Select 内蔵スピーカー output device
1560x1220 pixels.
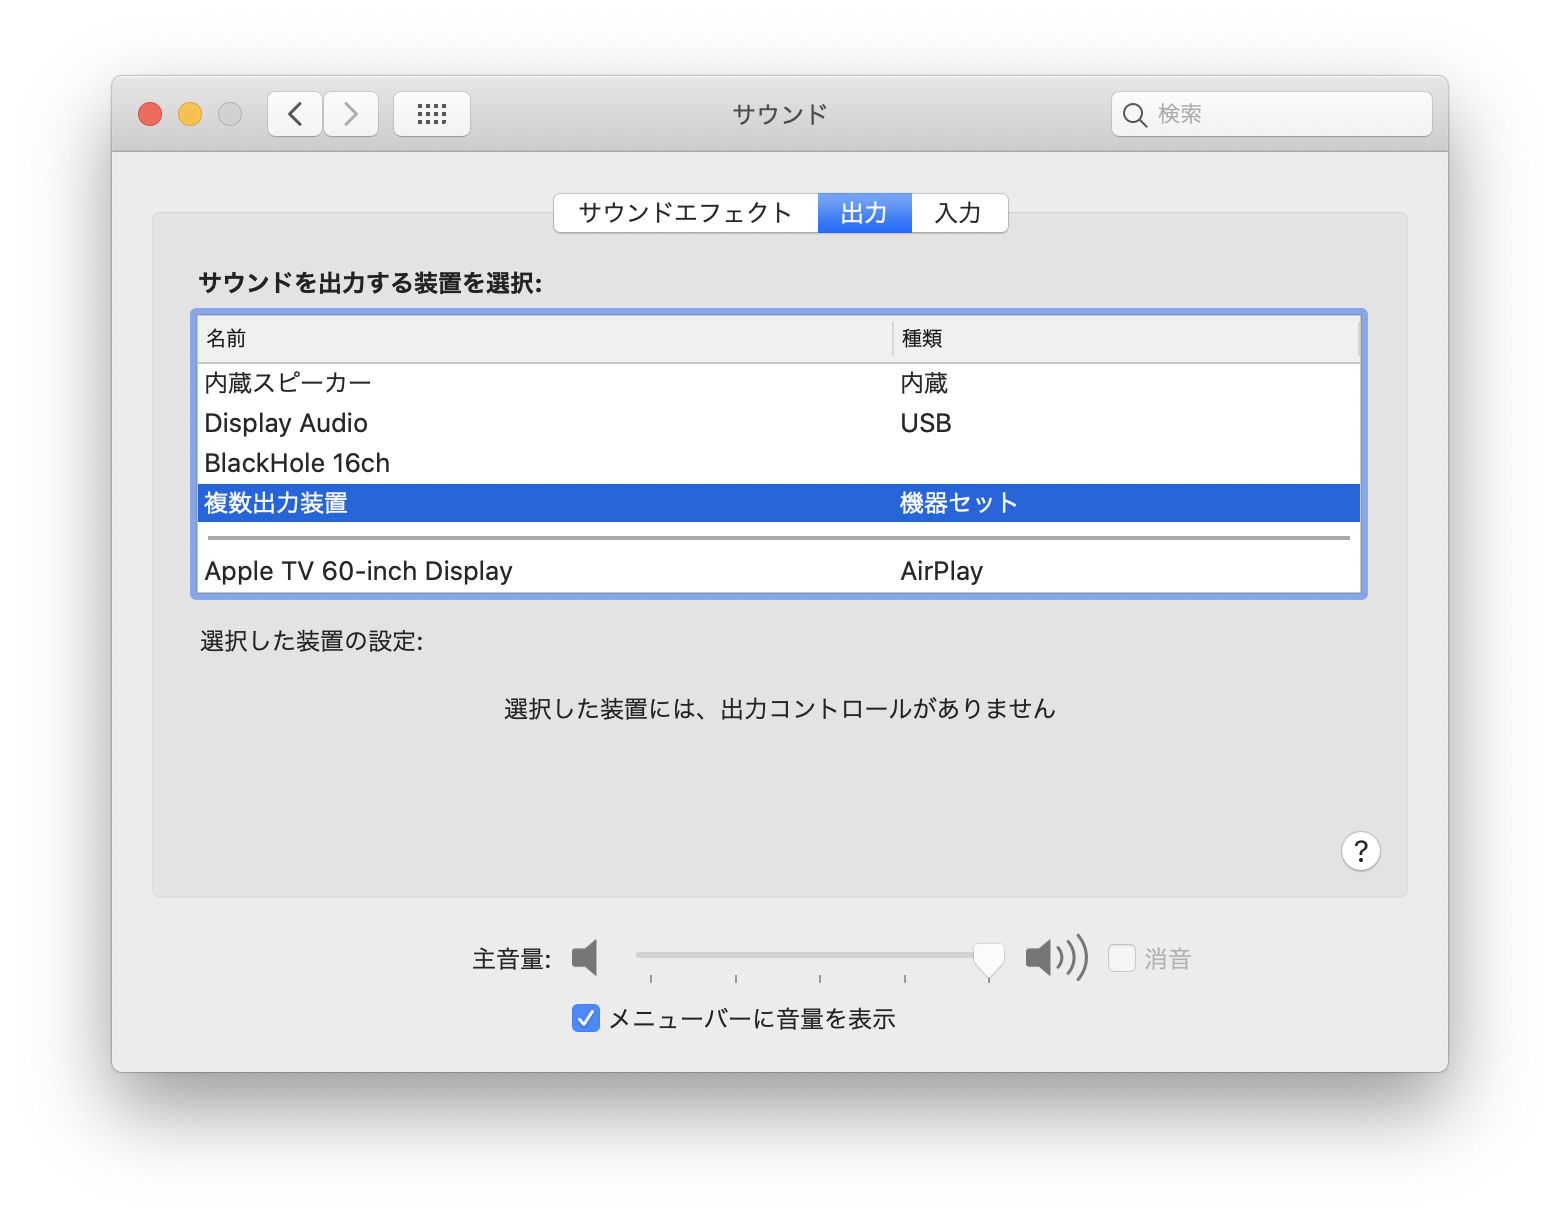(x=779, y=383)
